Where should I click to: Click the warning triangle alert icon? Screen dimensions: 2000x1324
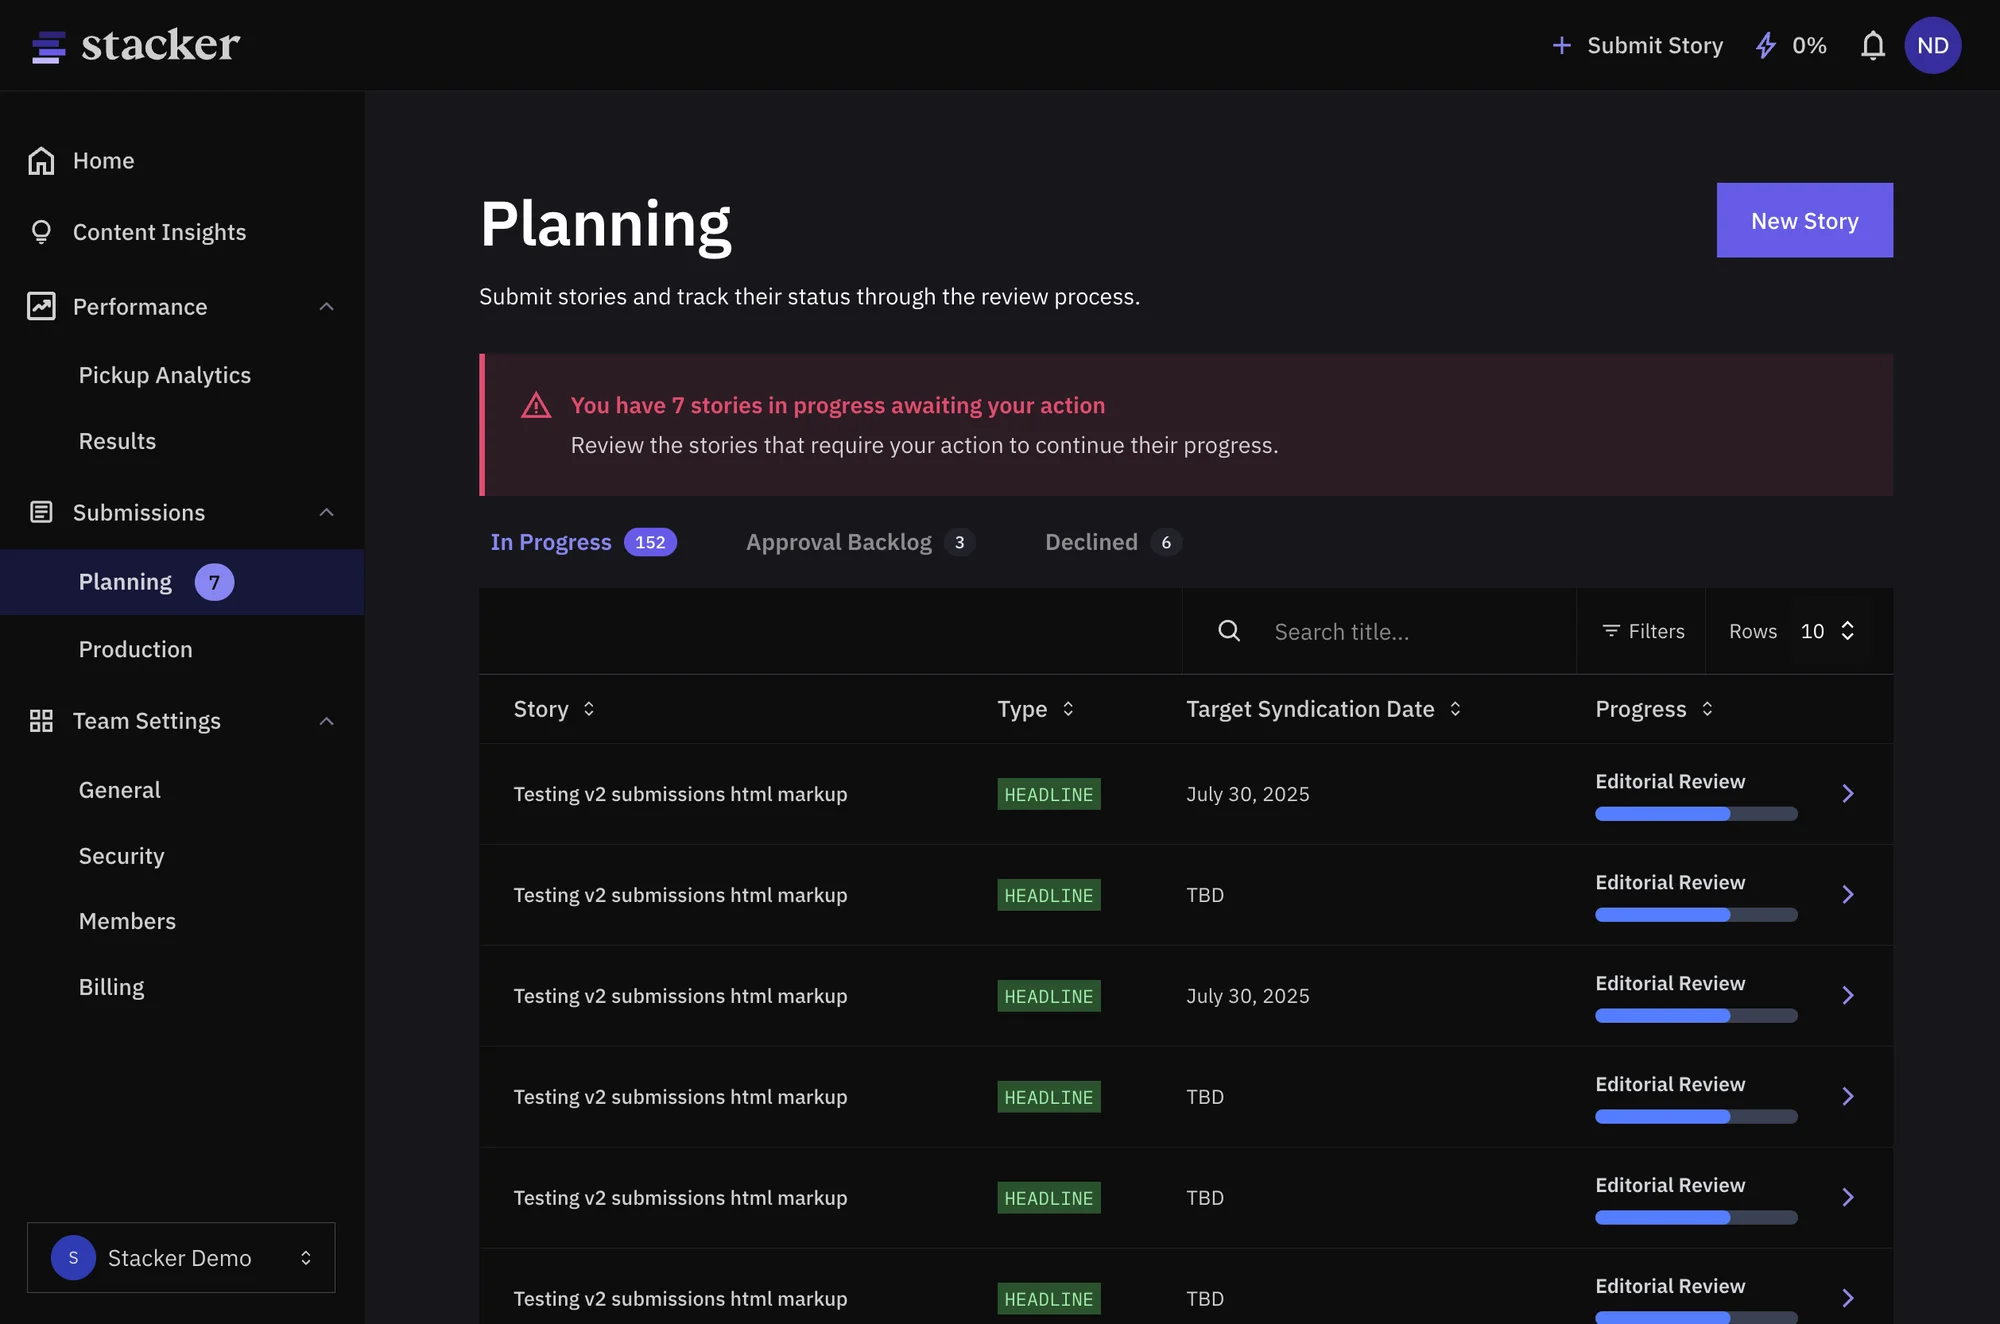[x=536, y=405]
